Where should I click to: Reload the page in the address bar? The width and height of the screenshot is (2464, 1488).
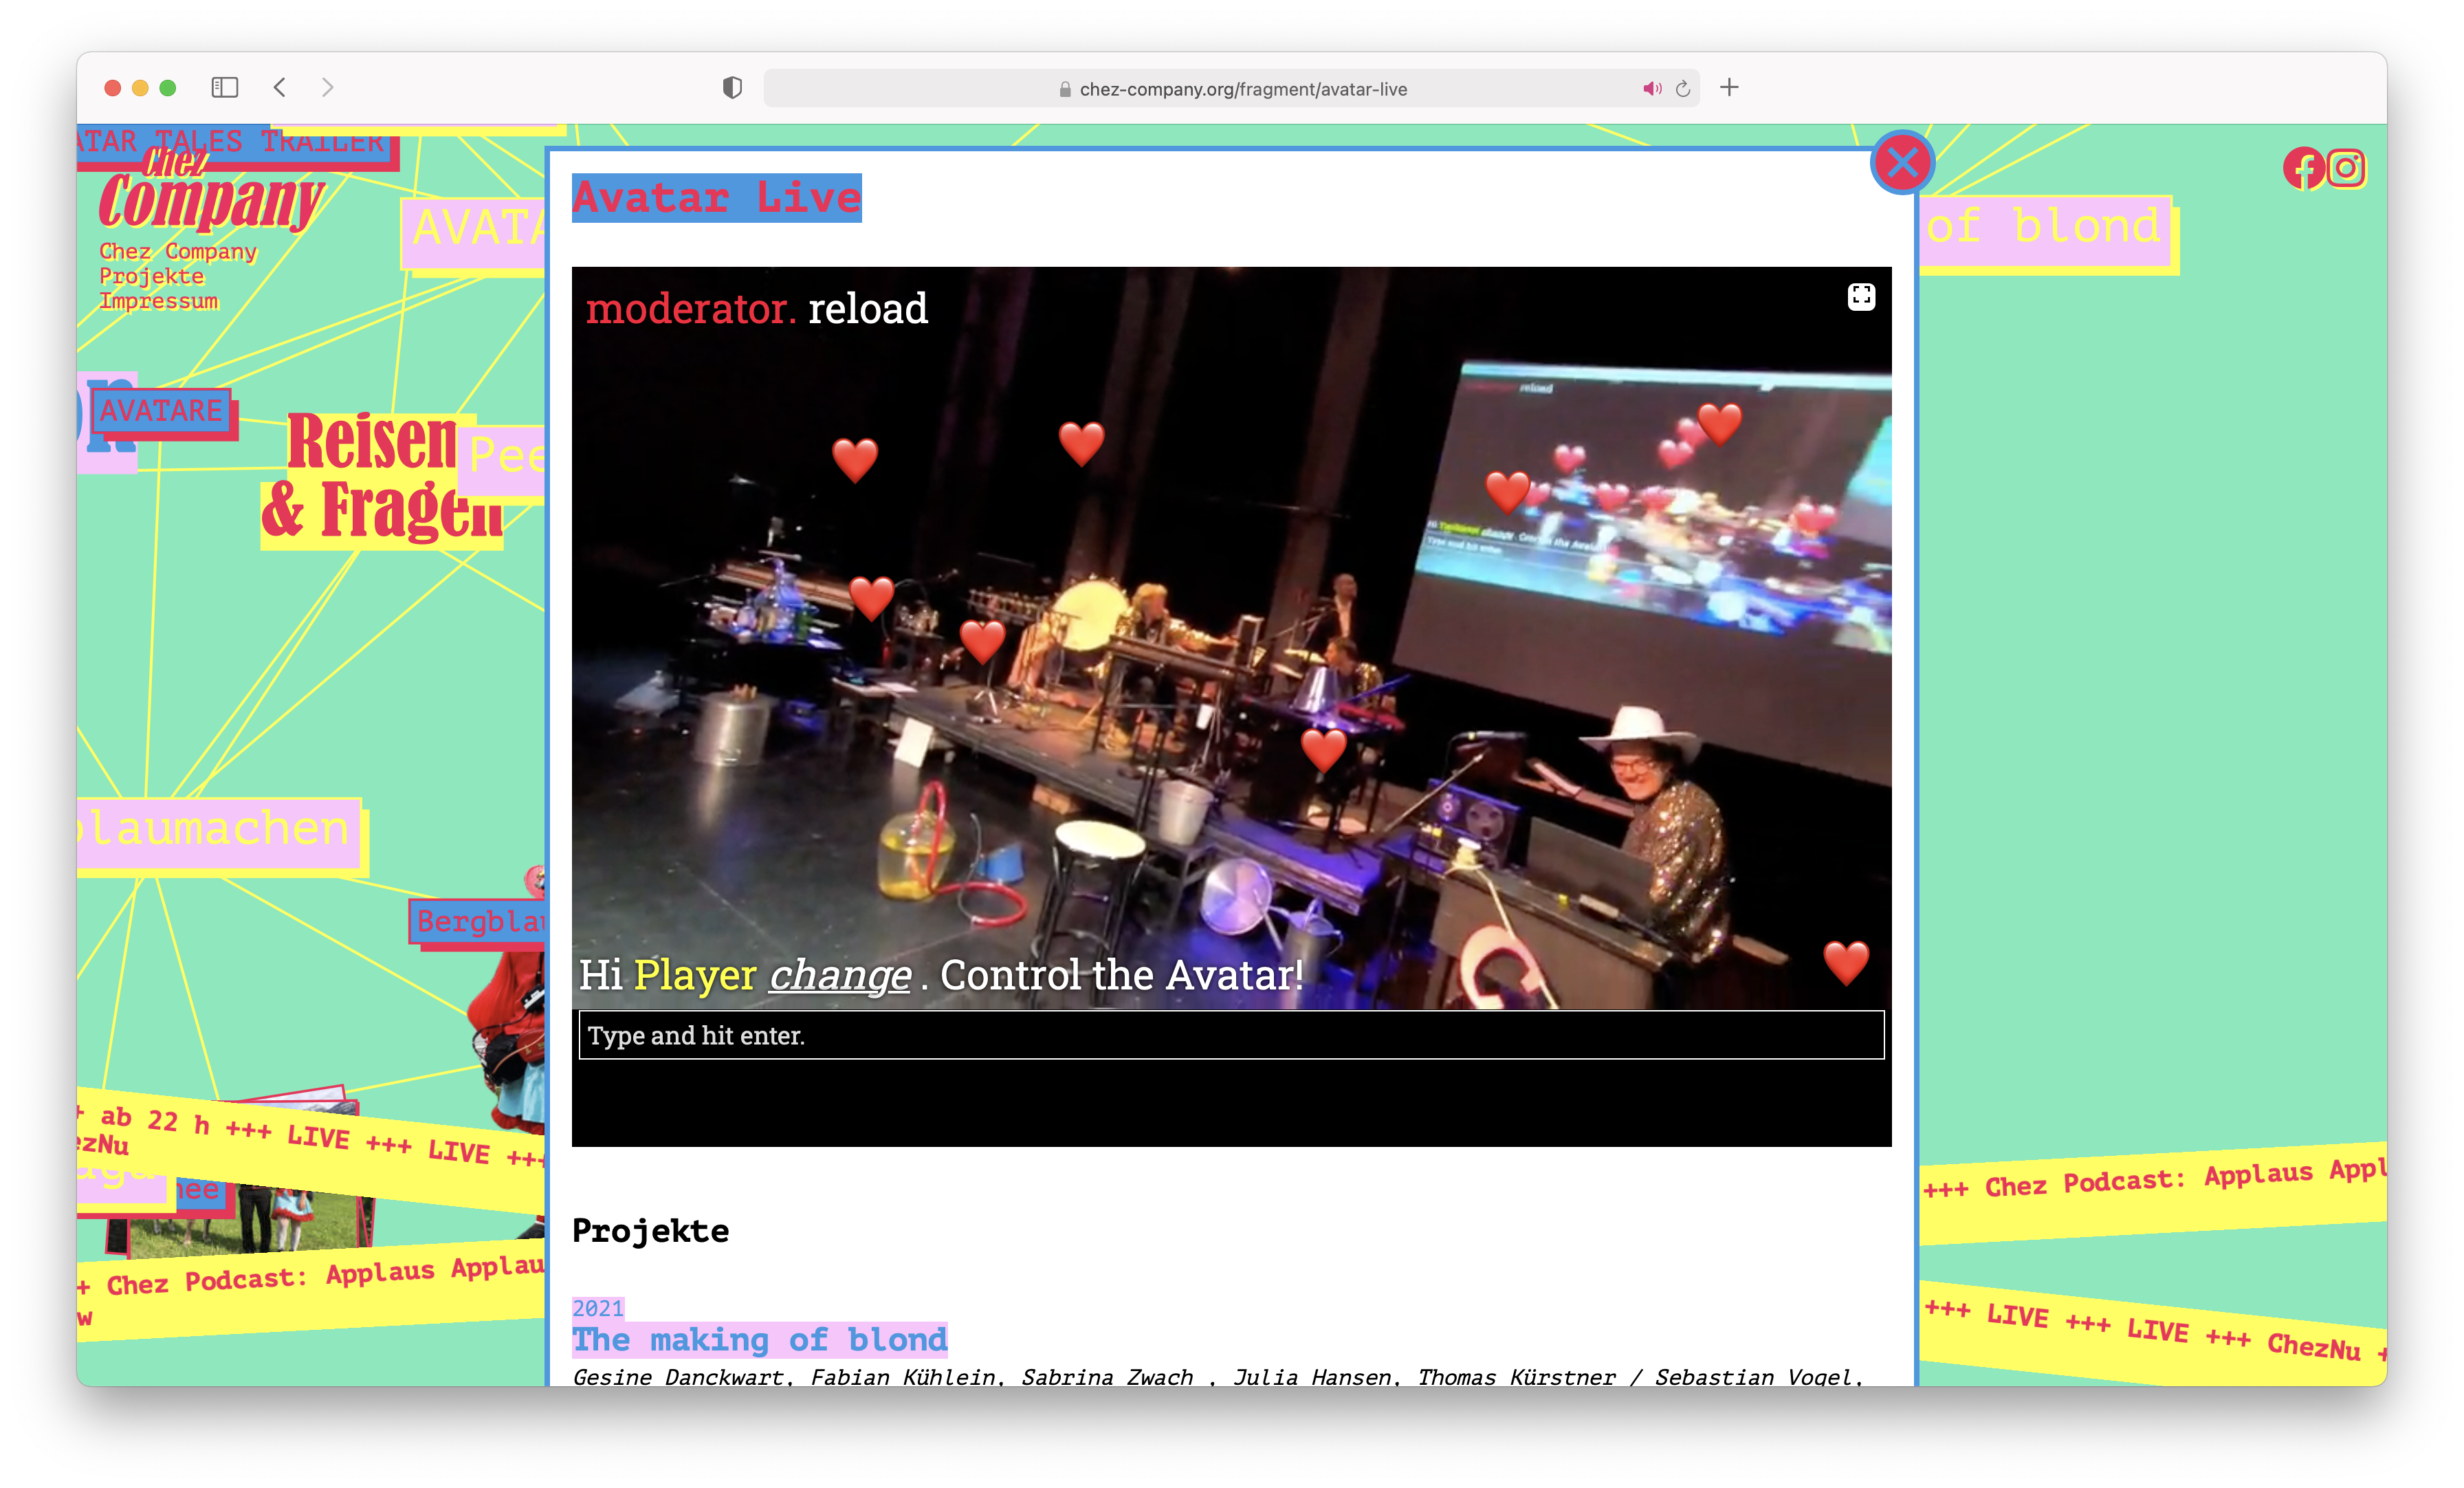tap(1683, 89)
